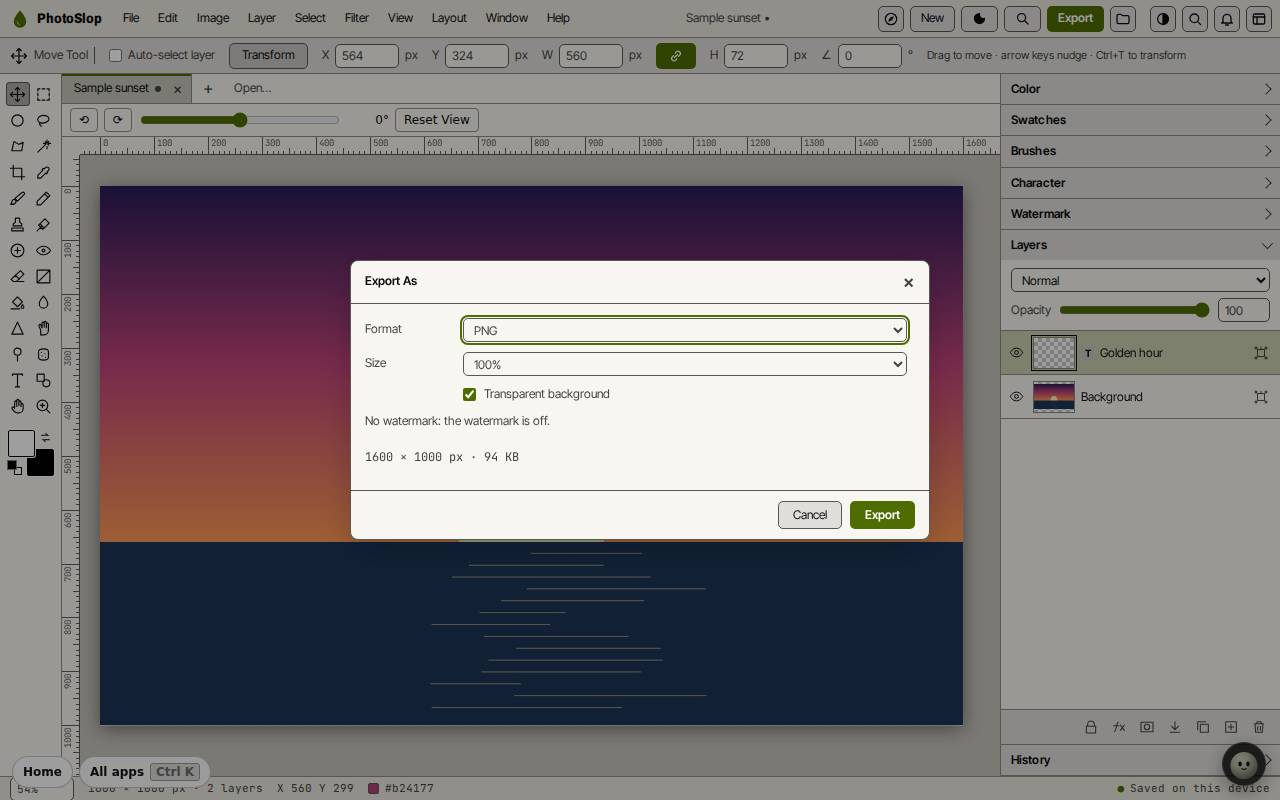1280x800 pixels.
Task: Switch to the Sample sunset tab
Action: (110, 88)
